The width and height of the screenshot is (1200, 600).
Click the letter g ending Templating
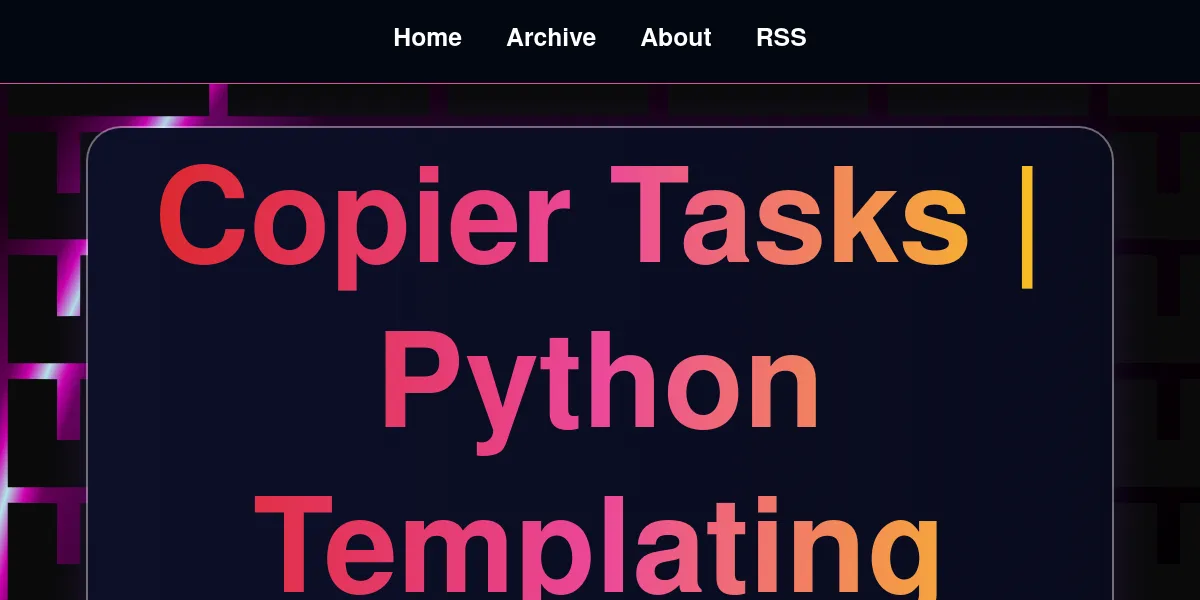905,560
